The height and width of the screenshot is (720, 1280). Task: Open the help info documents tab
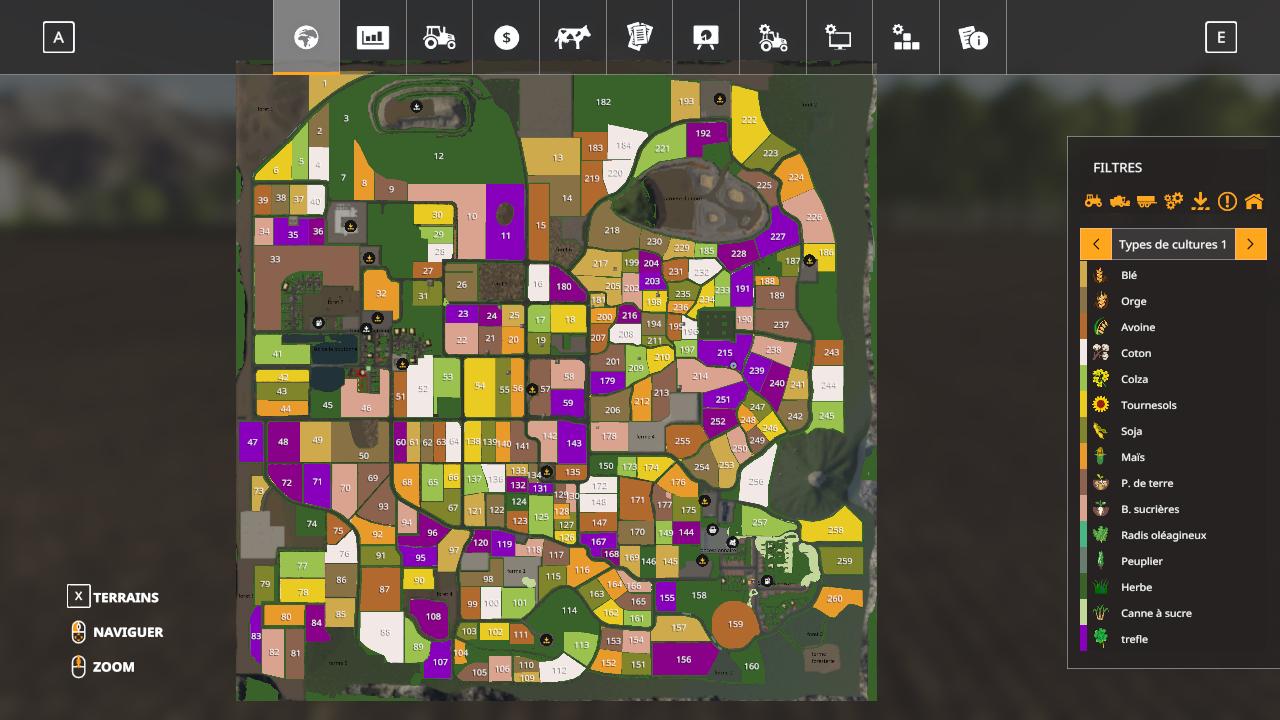[x=973, y=37]
